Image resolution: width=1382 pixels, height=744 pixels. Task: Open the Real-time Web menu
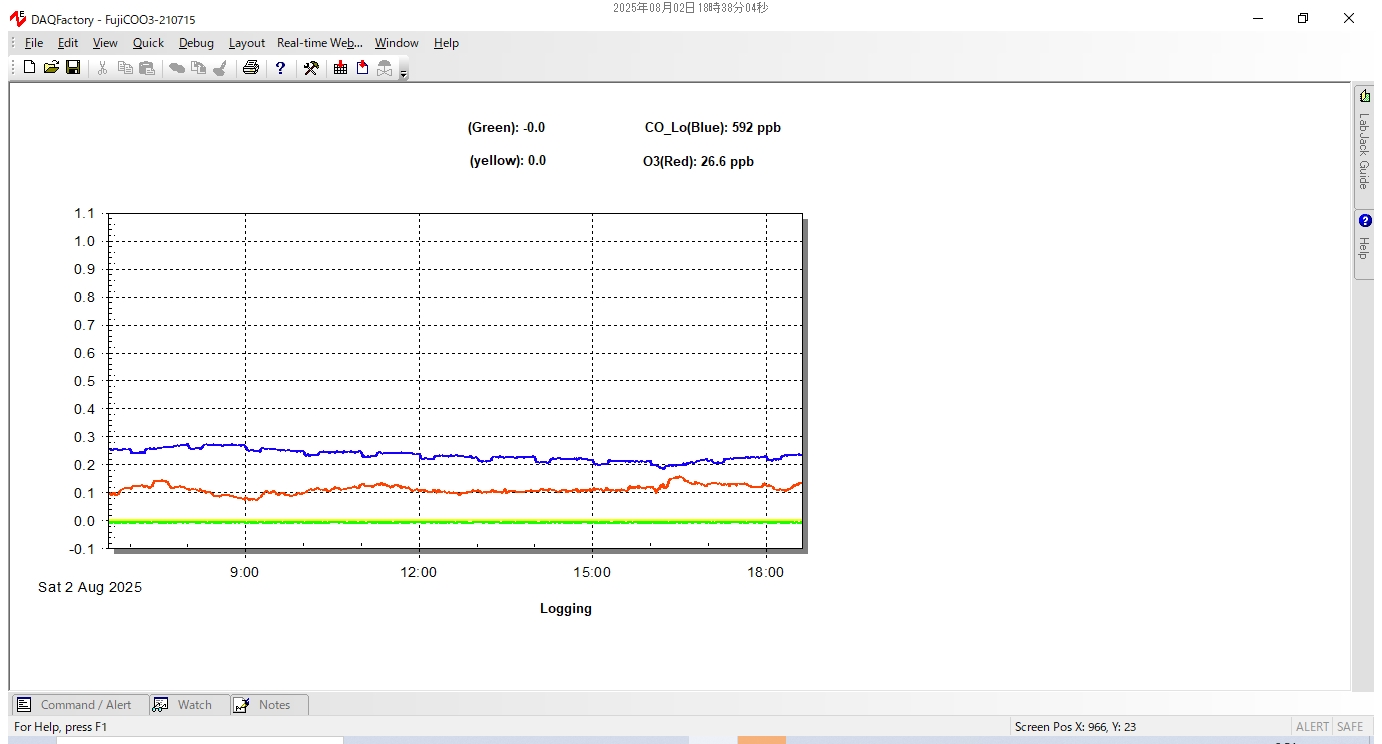[320, 43]
